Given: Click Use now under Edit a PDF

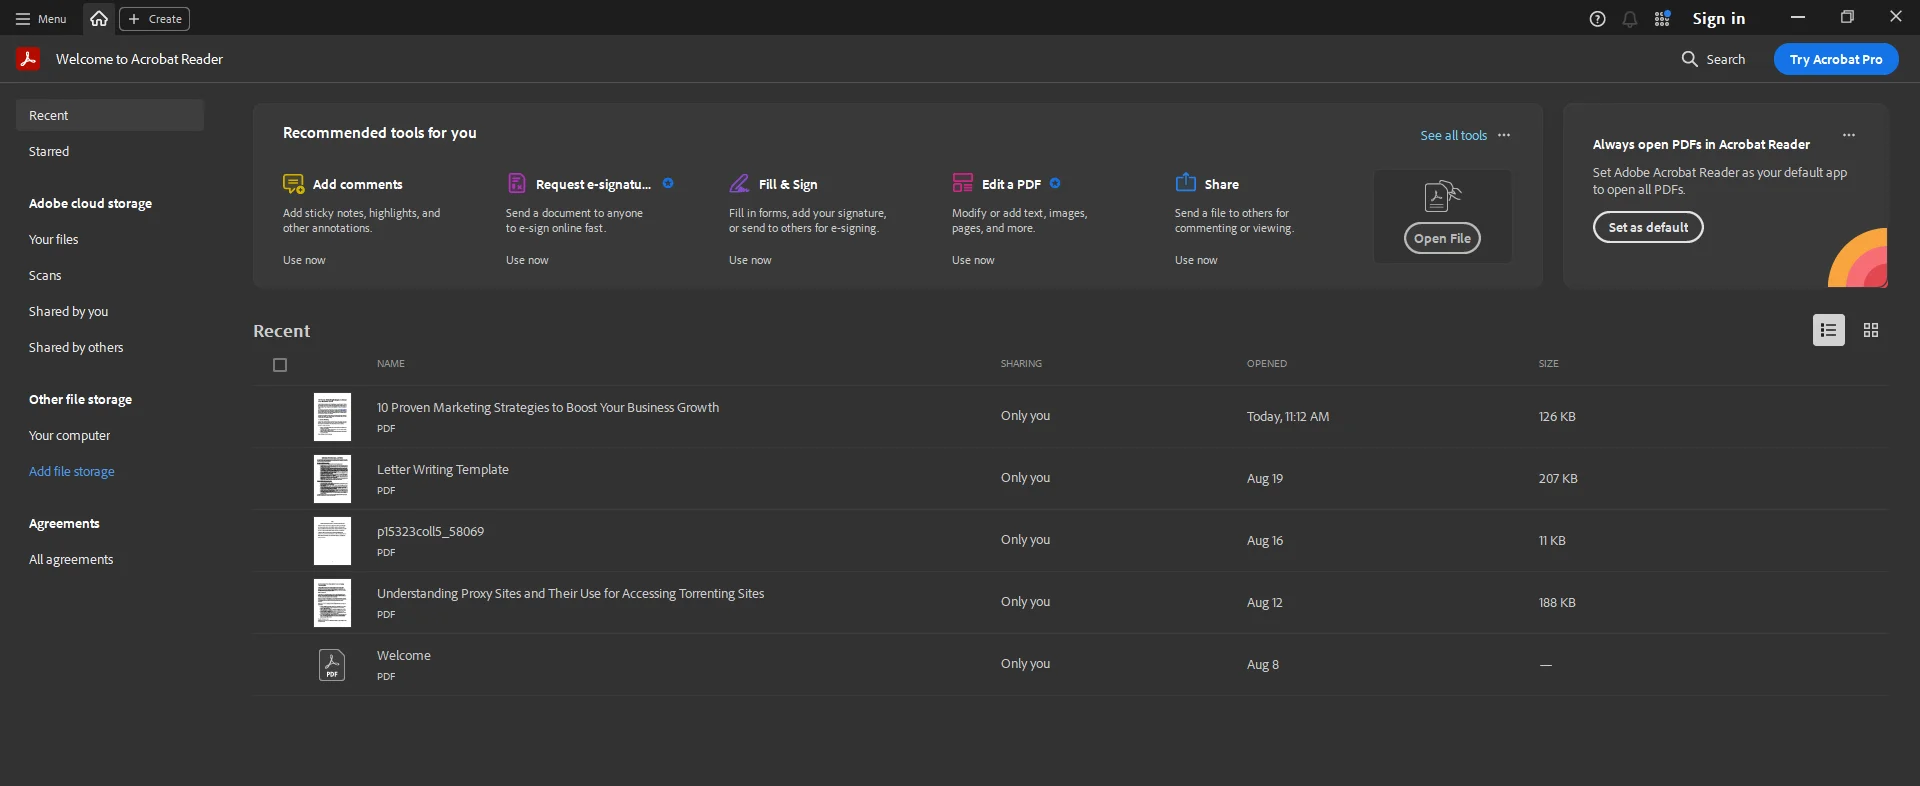Looking at the screenshot, I should click(973, 260).
